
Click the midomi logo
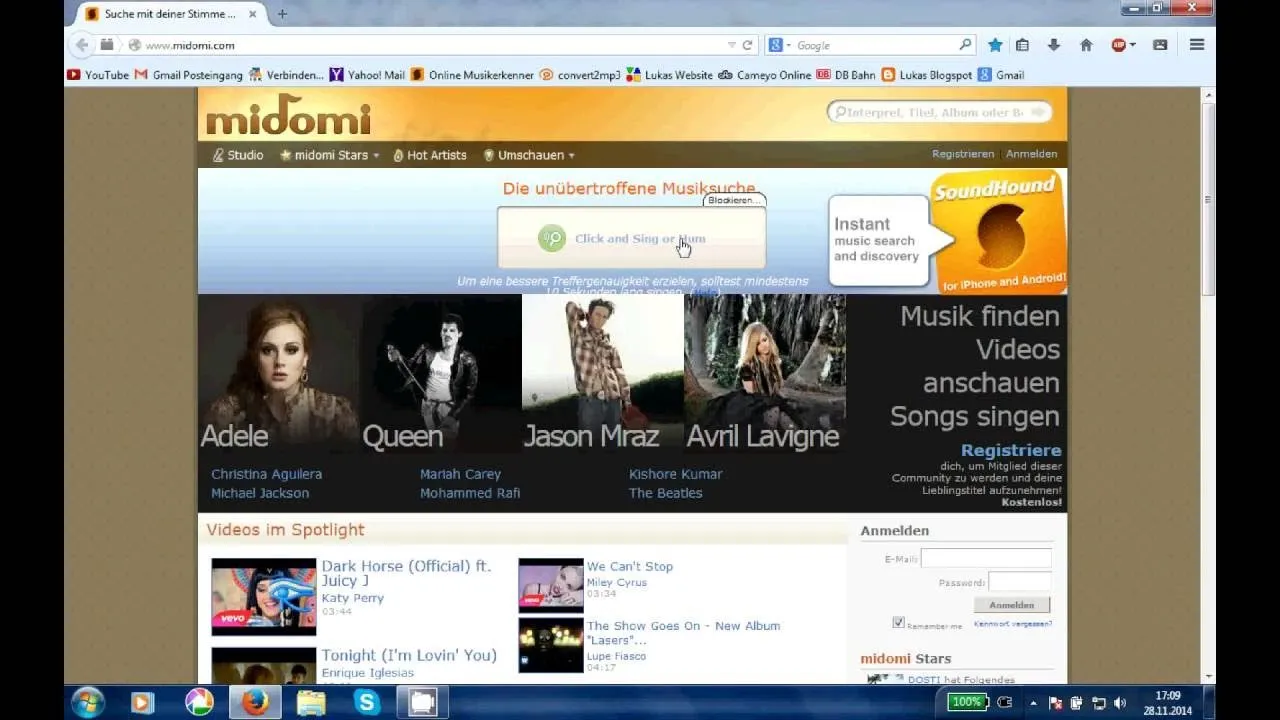click(x=287, y=115)
